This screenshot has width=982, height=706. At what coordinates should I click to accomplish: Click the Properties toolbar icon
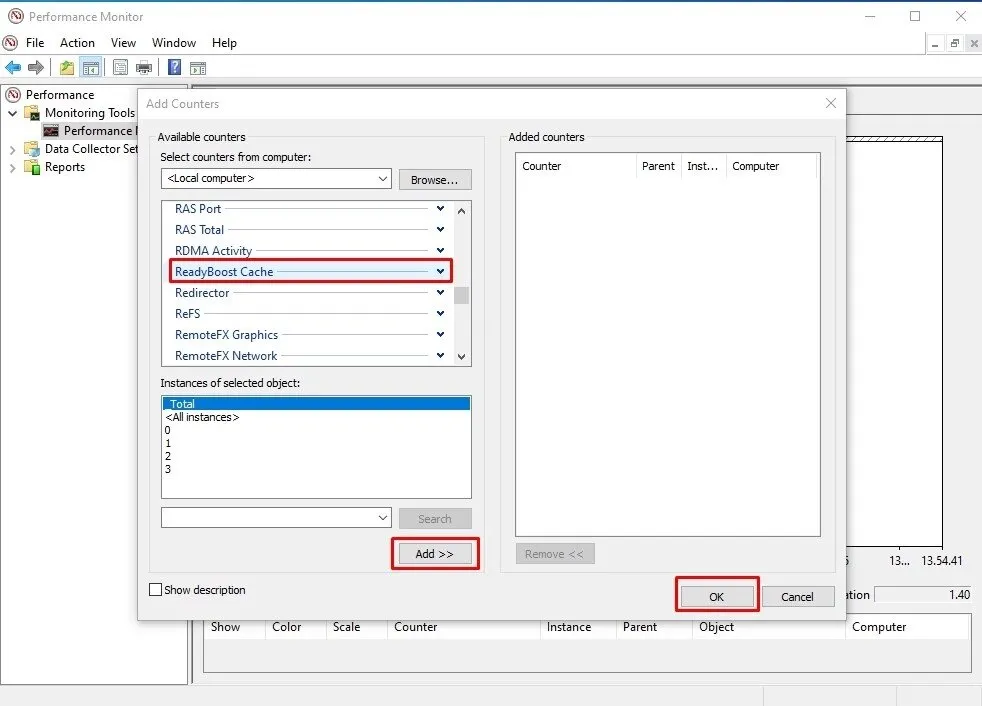pos(121,68)
